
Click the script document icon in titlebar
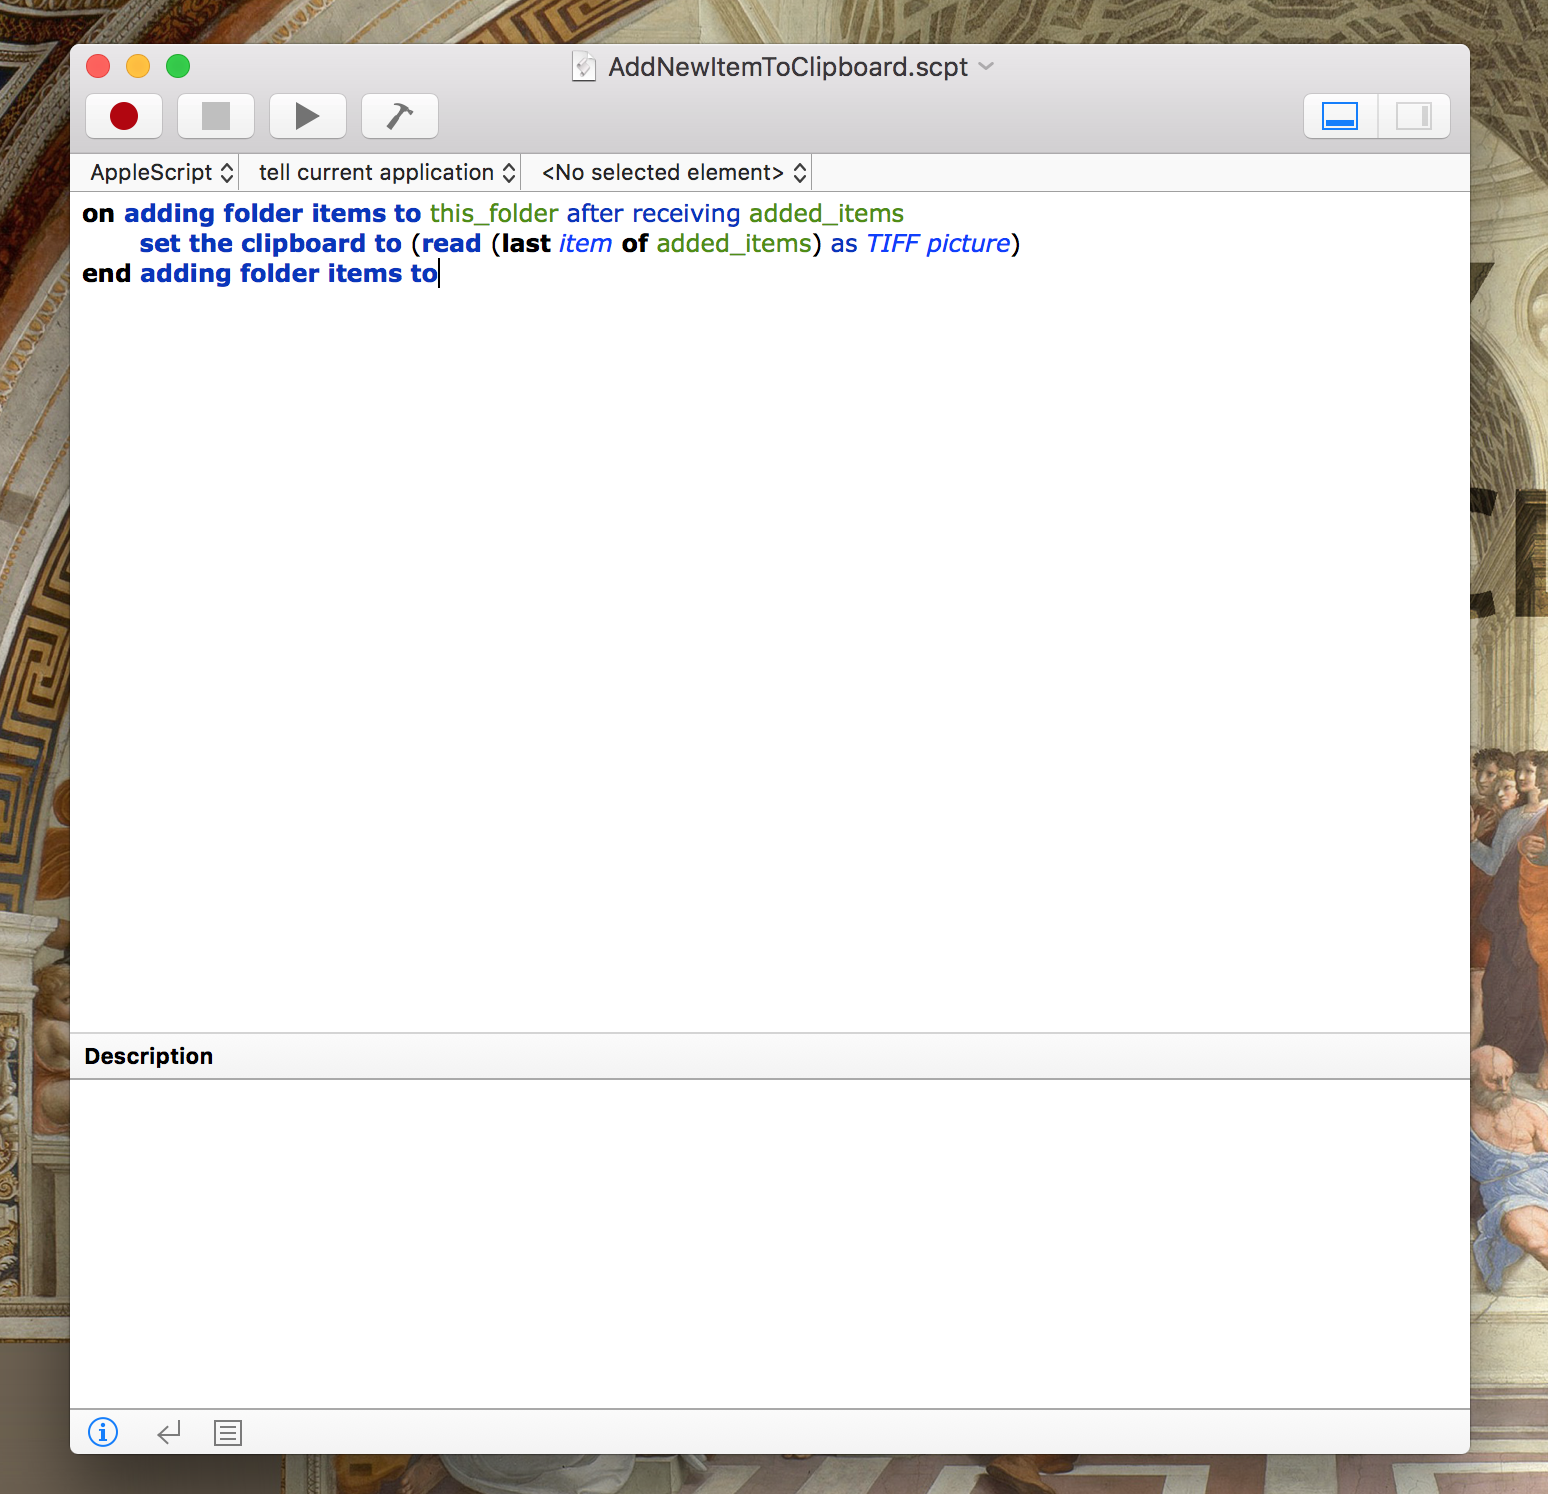pos(585,66)
